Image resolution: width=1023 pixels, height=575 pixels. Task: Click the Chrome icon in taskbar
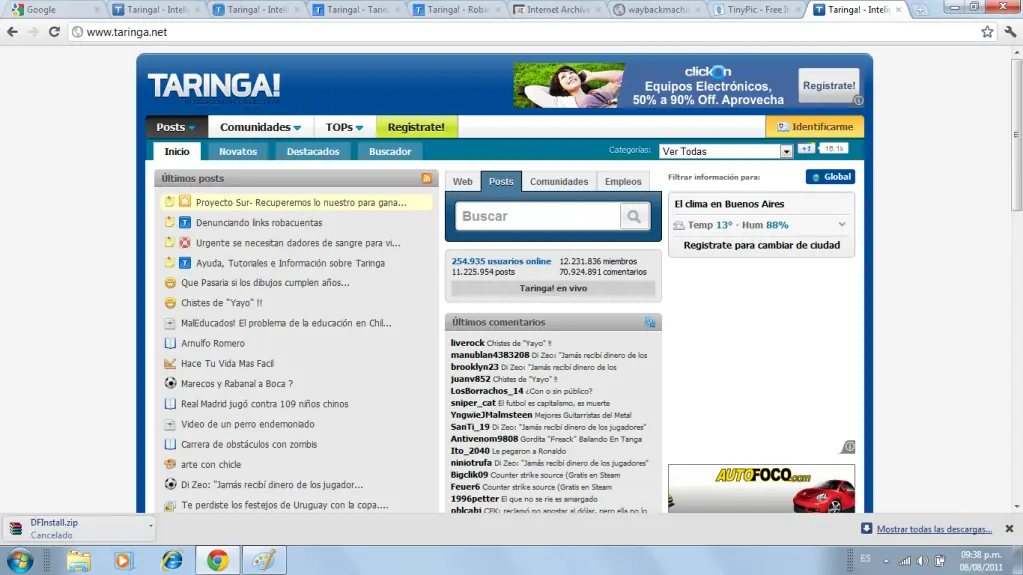(x=218, y=561)
